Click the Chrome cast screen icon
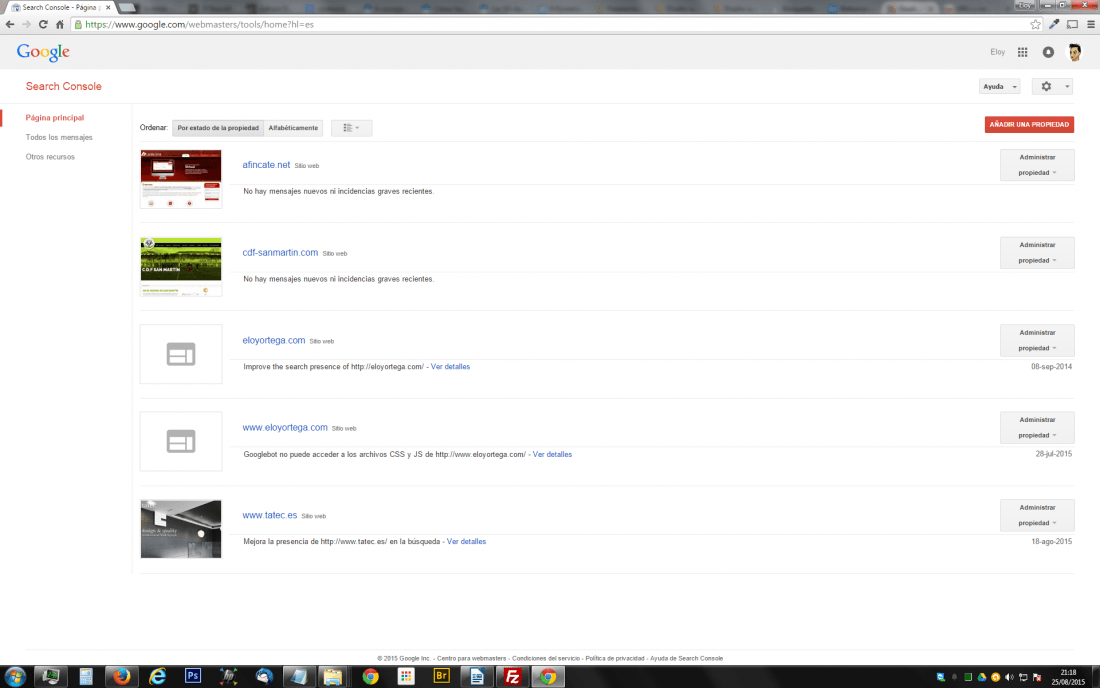The image size is (1100, 688). point(1073,24)
